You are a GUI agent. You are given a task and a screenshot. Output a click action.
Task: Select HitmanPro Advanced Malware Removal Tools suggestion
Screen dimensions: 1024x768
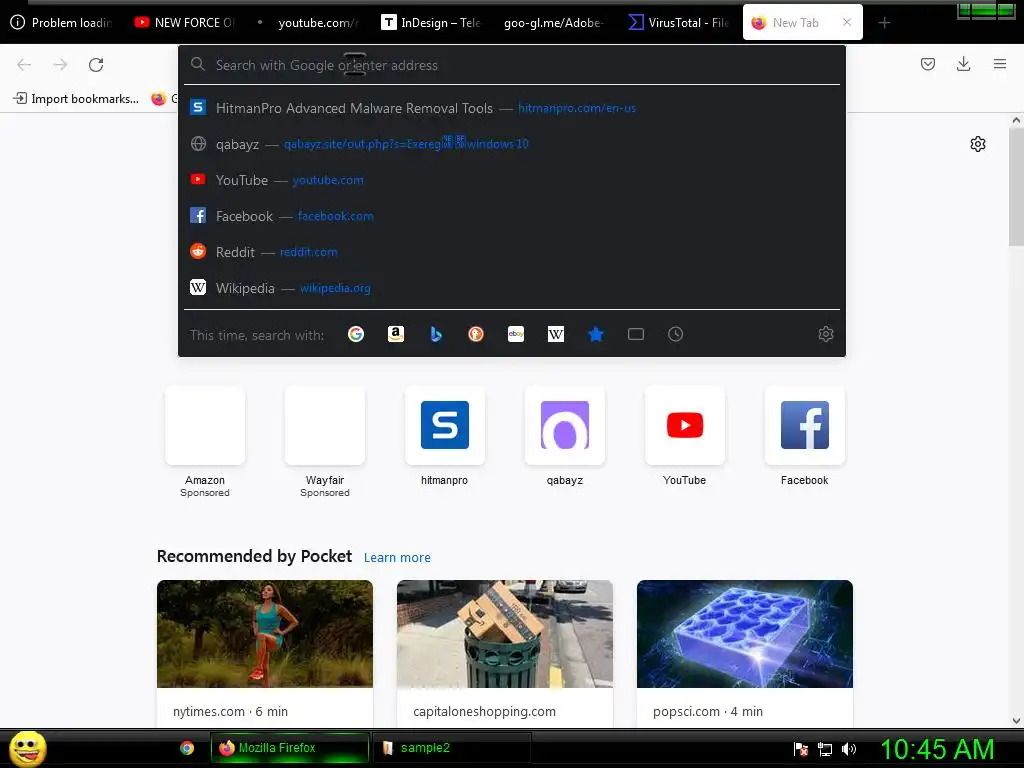[512, 108]
